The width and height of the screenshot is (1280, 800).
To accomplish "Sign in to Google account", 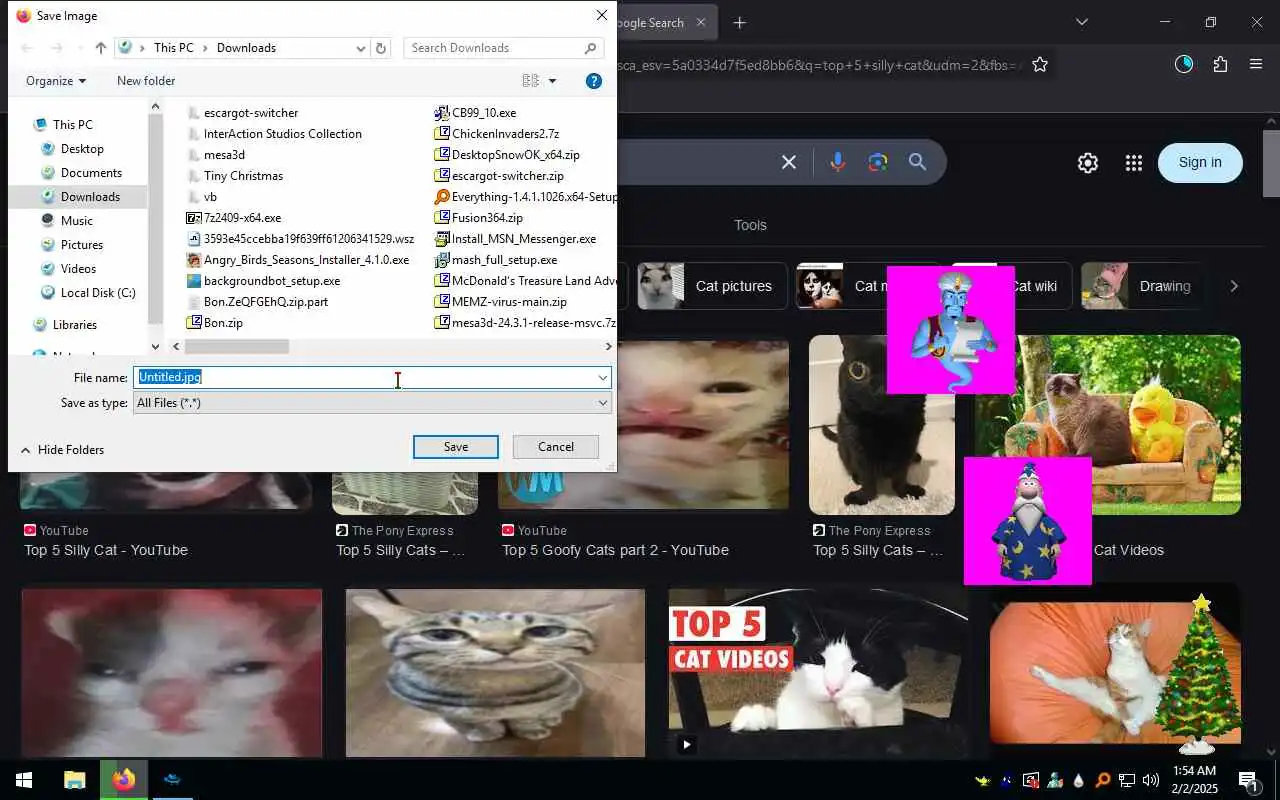I will tap(1200, 163).
